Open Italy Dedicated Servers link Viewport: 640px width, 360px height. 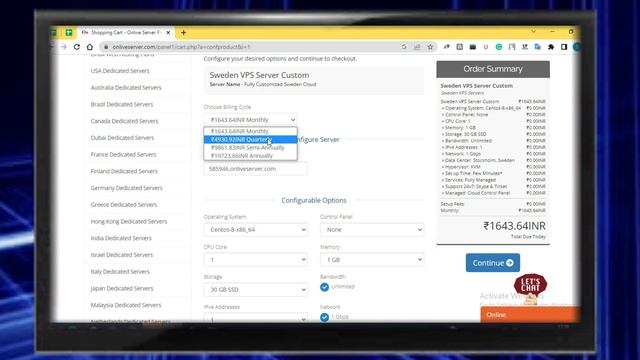(120, 271)
